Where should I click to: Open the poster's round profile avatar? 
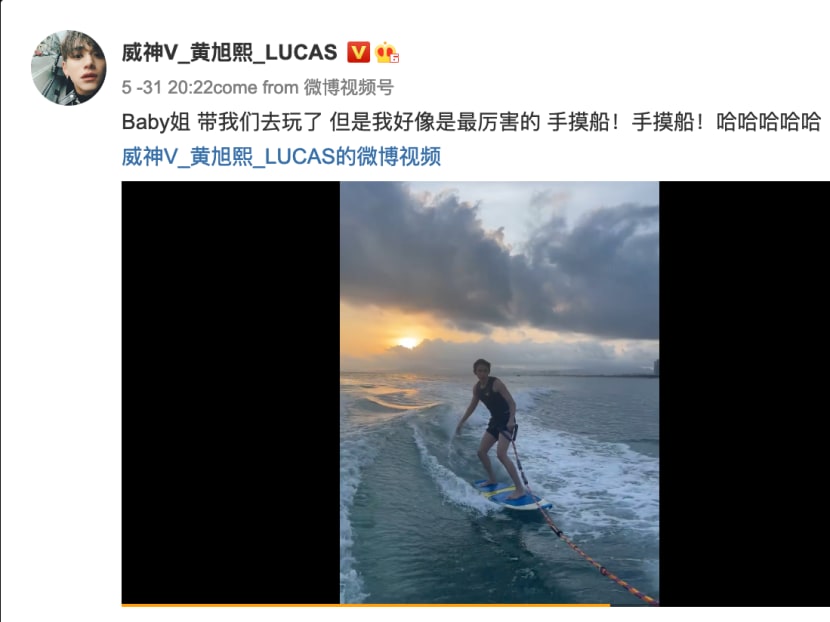[x=68, y=68]
